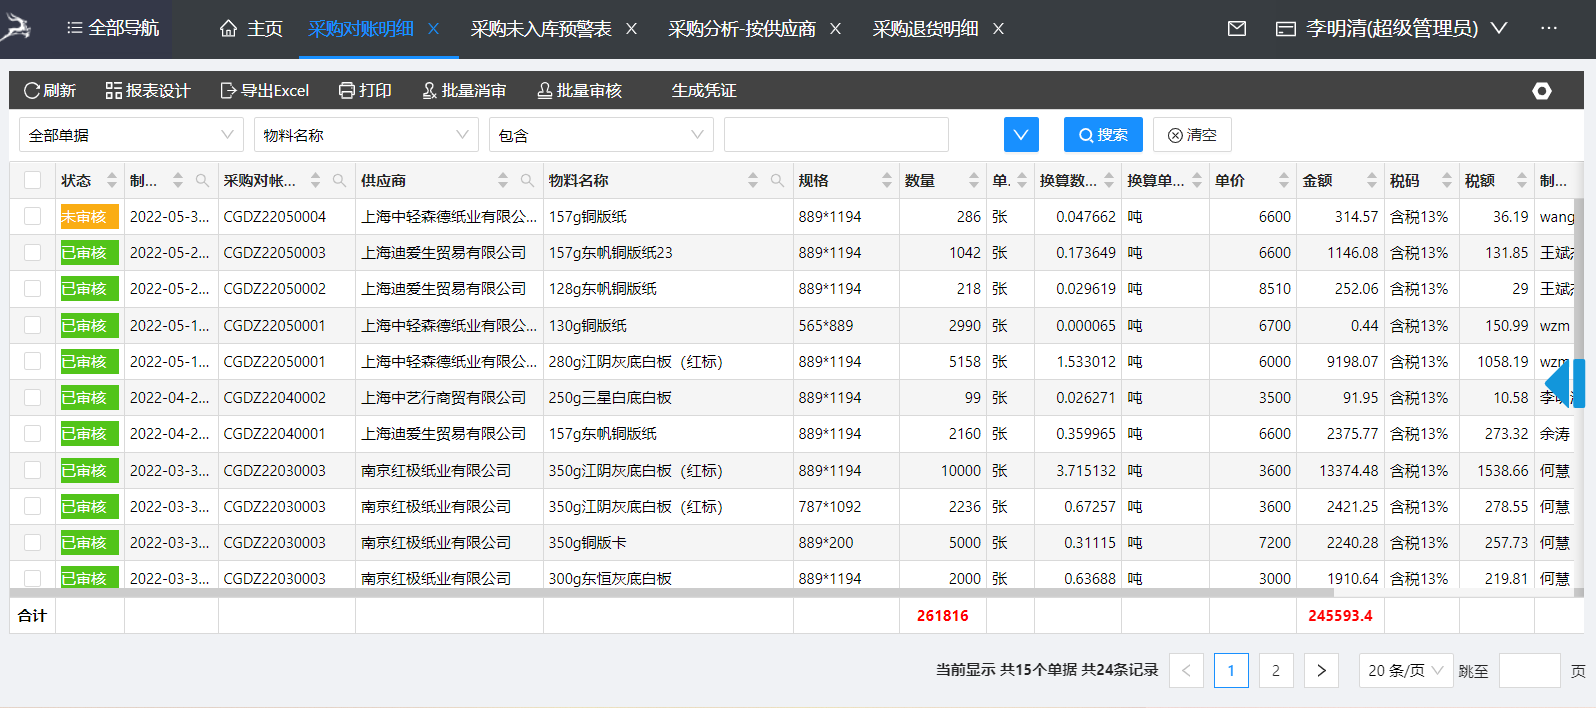
Task: Open the 全部单据 dropdown
Action: point(131,135)
